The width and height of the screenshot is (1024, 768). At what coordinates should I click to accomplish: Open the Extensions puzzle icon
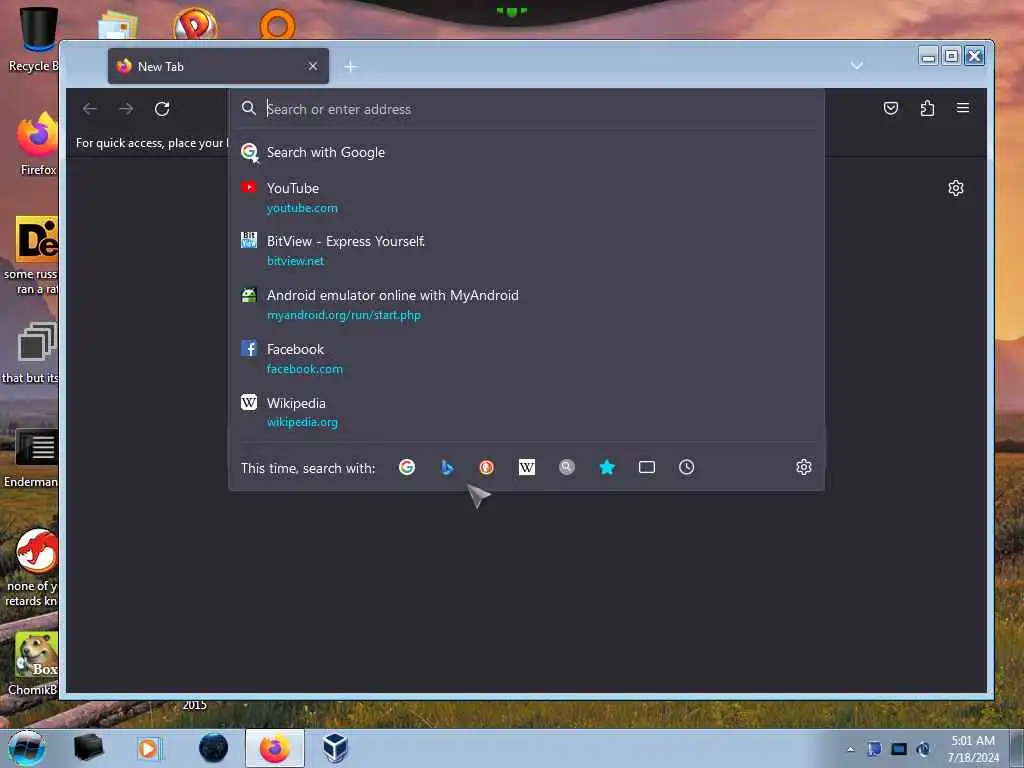coord(927,108)
